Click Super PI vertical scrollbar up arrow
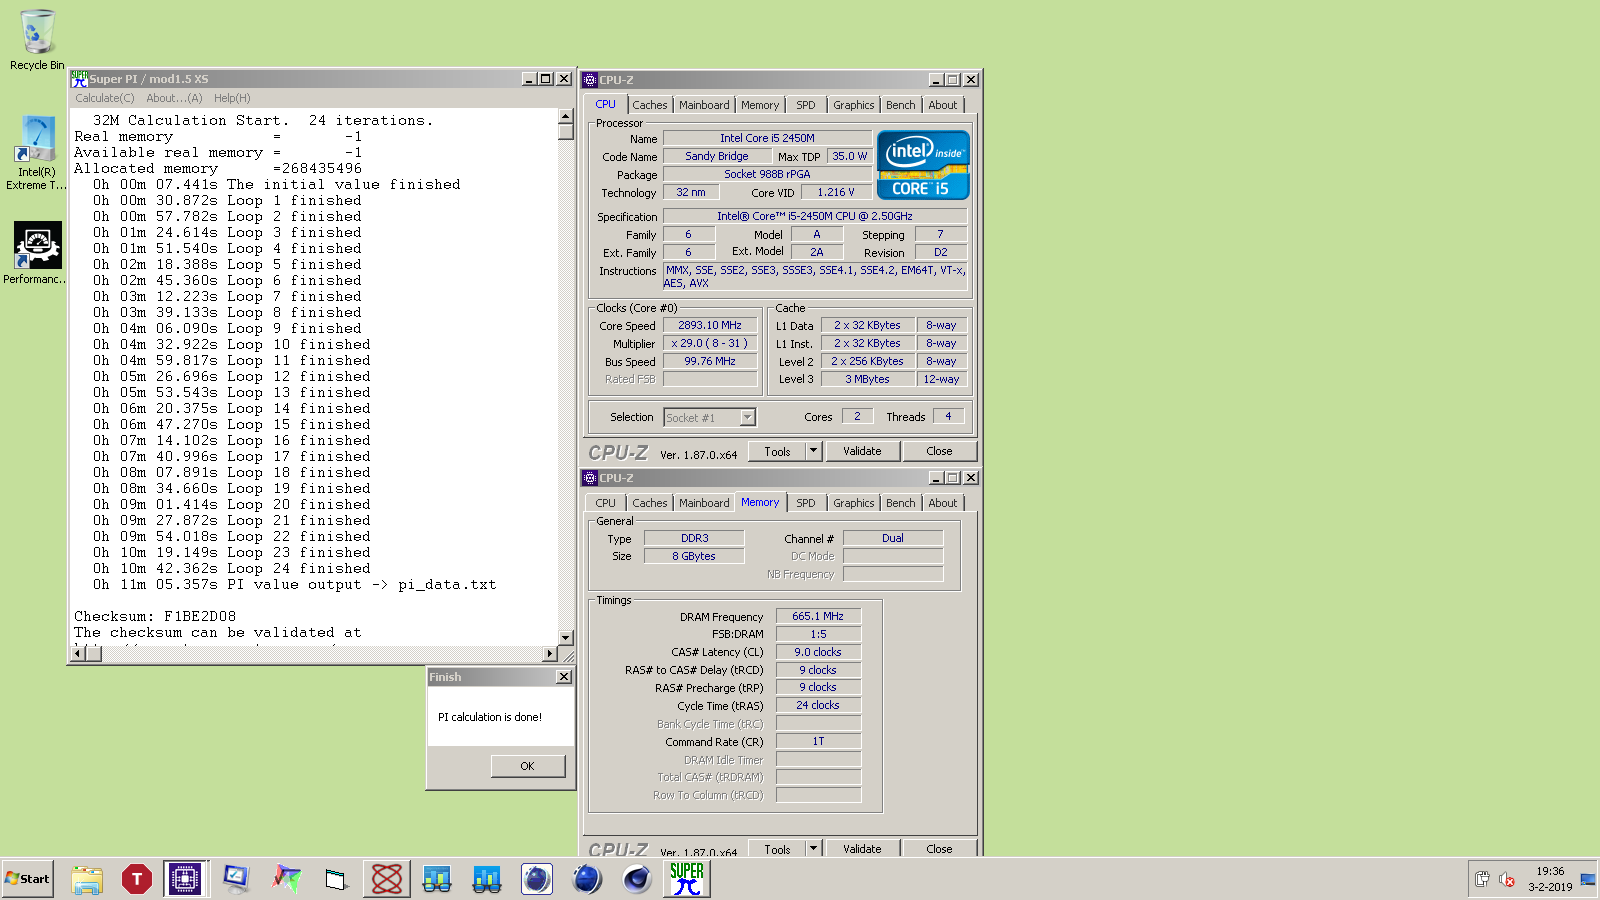The height and width of the screenshot is (900, 1600). click(566, 116)
